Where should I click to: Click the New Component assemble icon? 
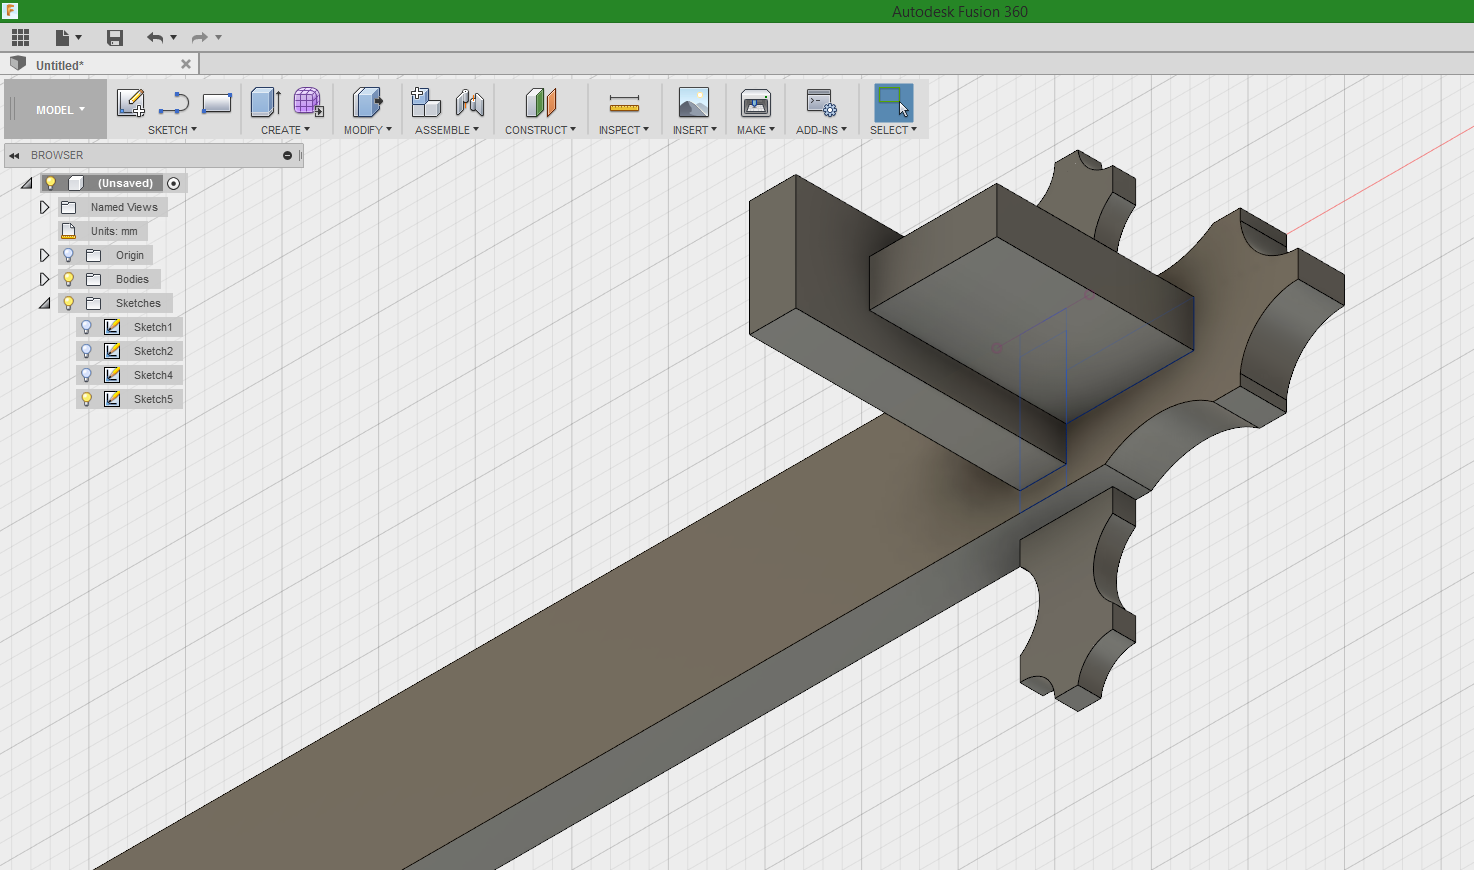coord(426,102)
